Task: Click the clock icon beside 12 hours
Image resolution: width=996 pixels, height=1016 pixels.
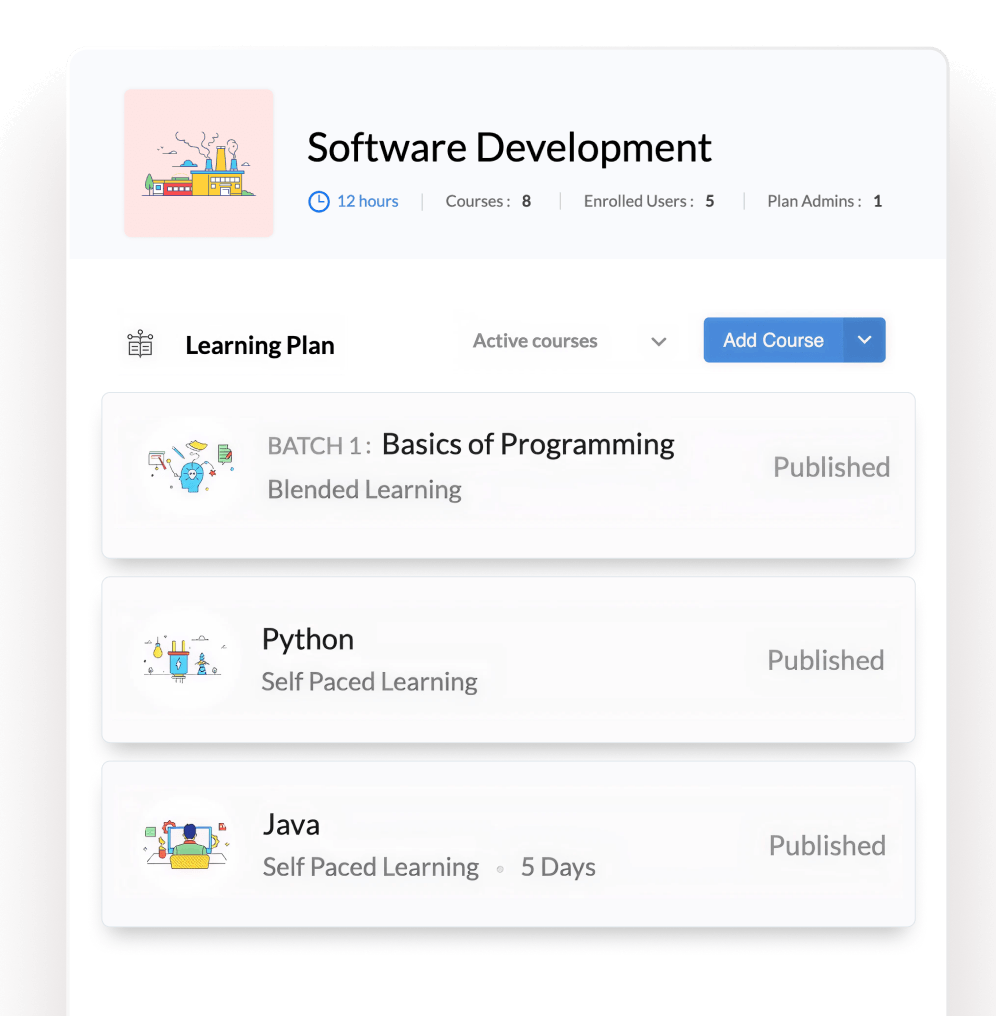Action: tap(318, 202)
